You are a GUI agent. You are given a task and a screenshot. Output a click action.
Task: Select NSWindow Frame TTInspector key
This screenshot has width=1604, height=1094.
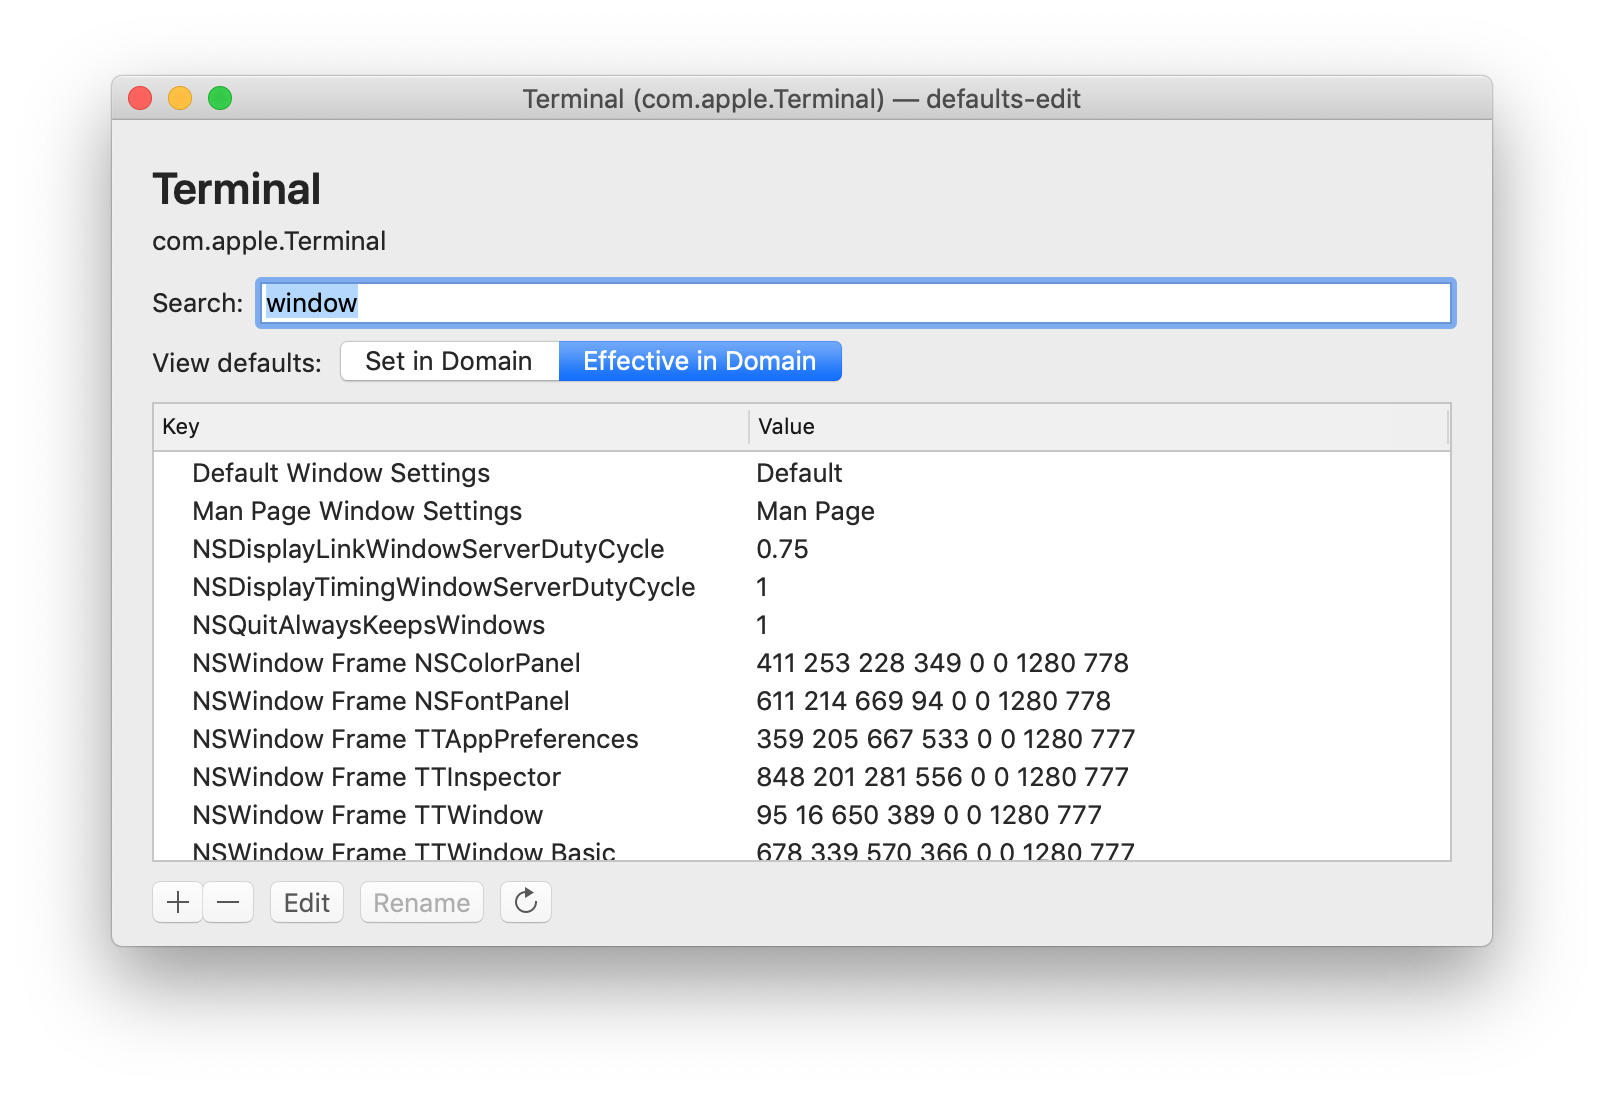click(377, 777)
